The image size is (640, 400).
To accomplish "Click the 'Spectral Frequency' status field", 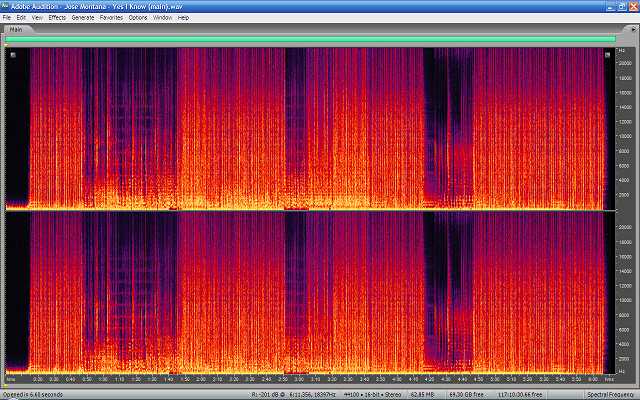I will (x=611, y=395).
